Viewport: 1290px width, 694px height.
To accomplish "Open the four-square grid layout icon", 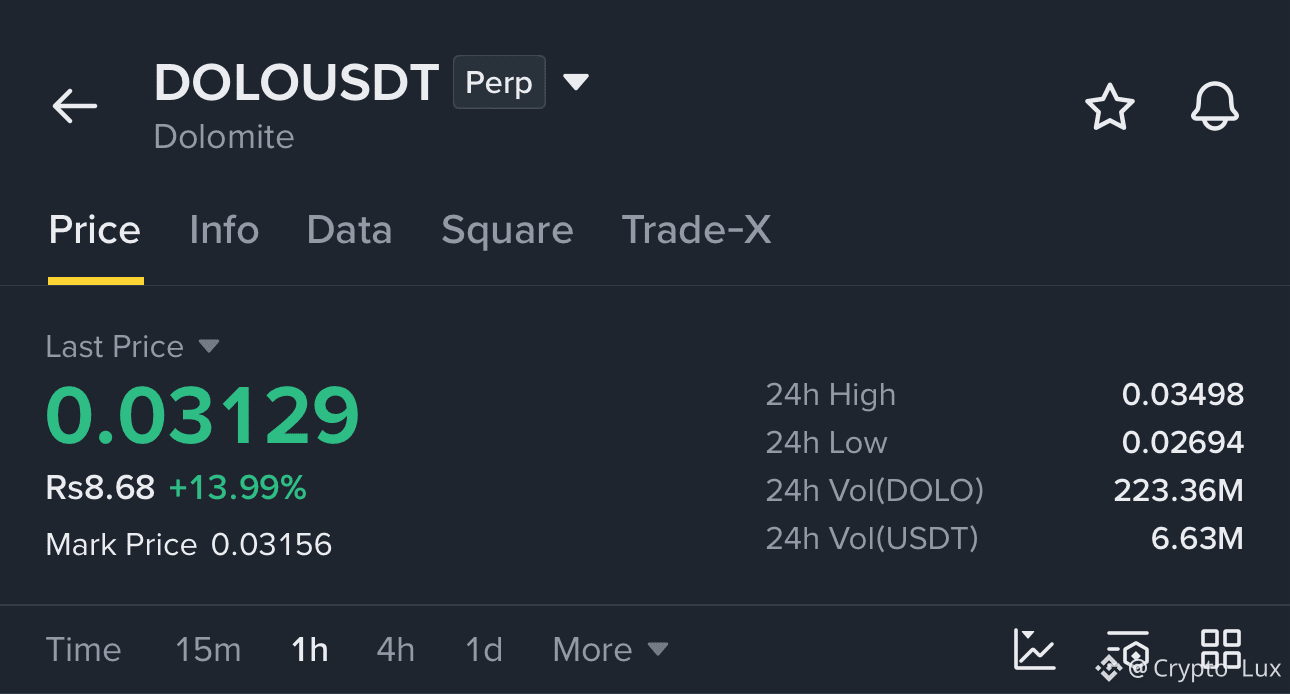I will (1221, 649).
